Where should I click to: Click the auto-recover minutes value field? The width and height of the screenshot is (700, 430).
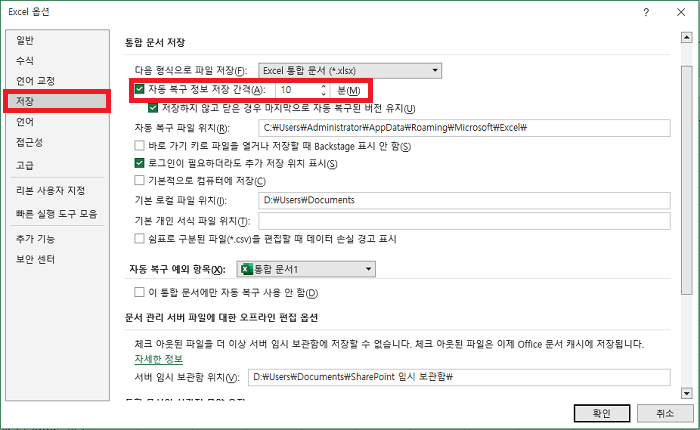pos(298,90)
